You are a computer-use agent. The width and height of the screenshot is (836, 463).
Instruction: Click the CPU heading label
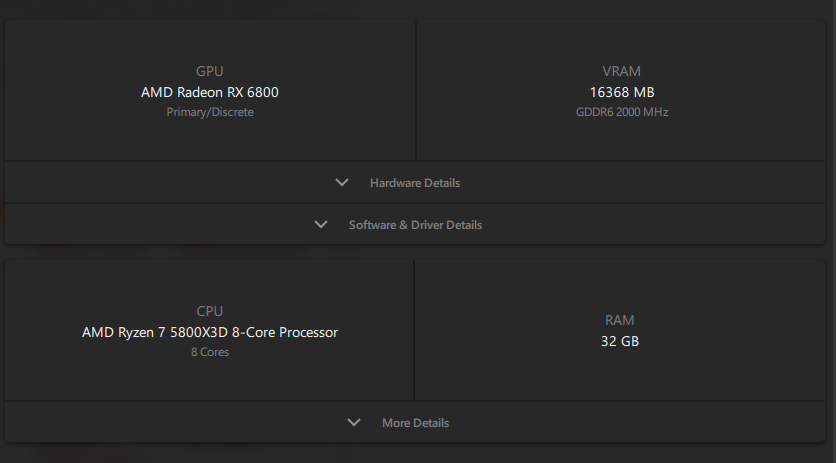tap(210, 311)
